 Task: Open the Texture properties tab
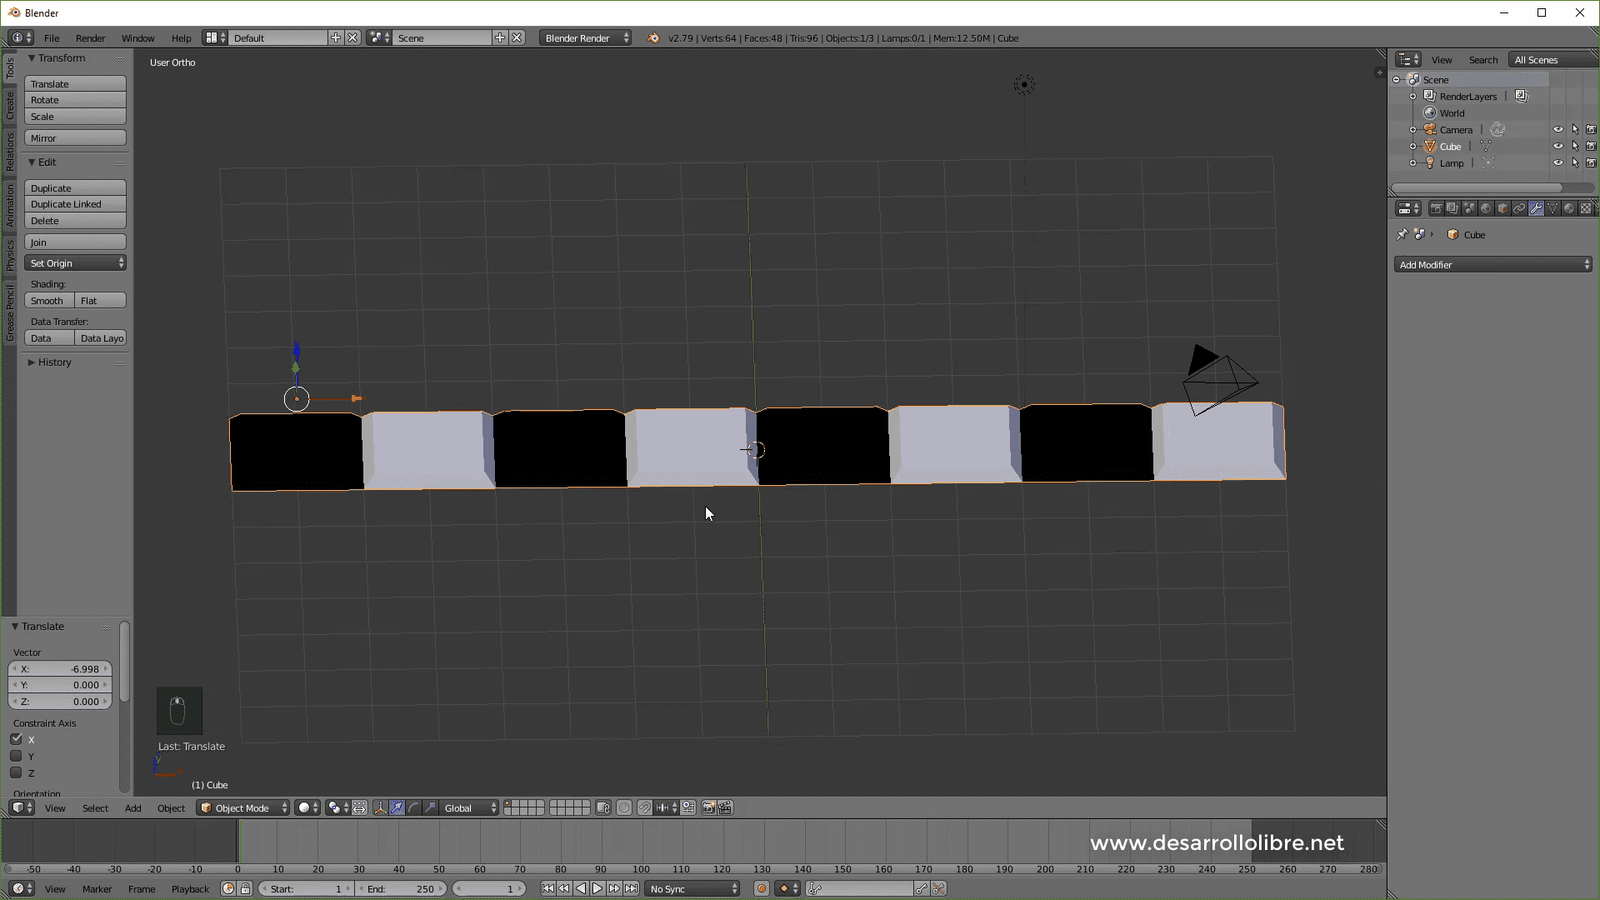tap(1586, 208)
